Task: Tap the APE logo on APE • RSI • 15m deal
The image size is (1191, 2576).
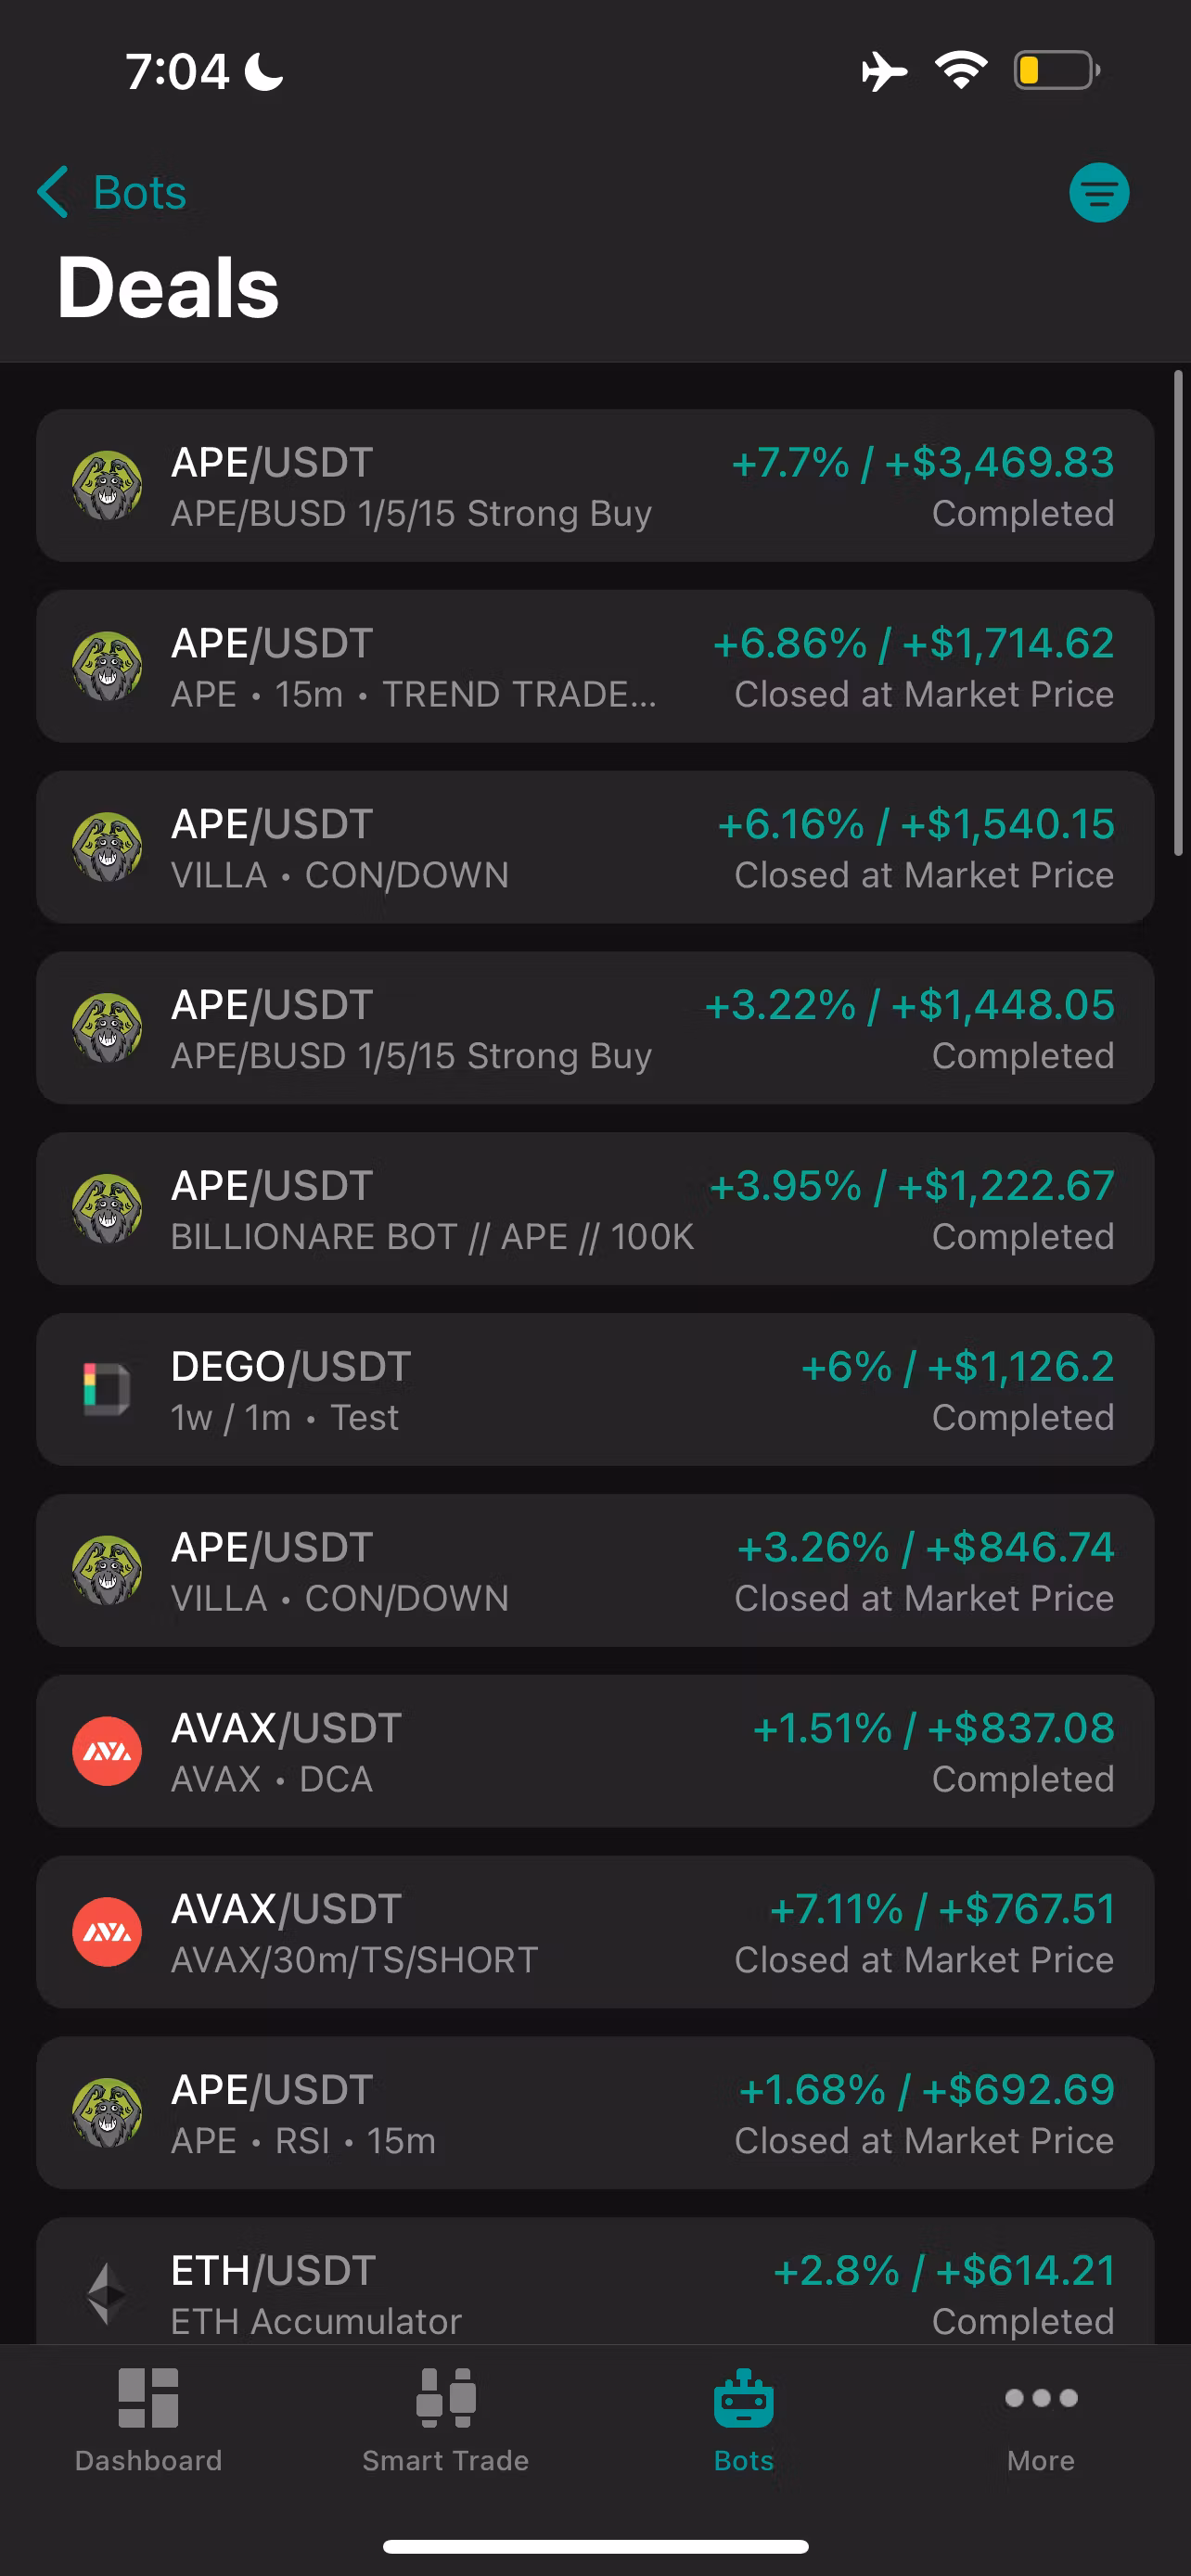Action: 107,2112
